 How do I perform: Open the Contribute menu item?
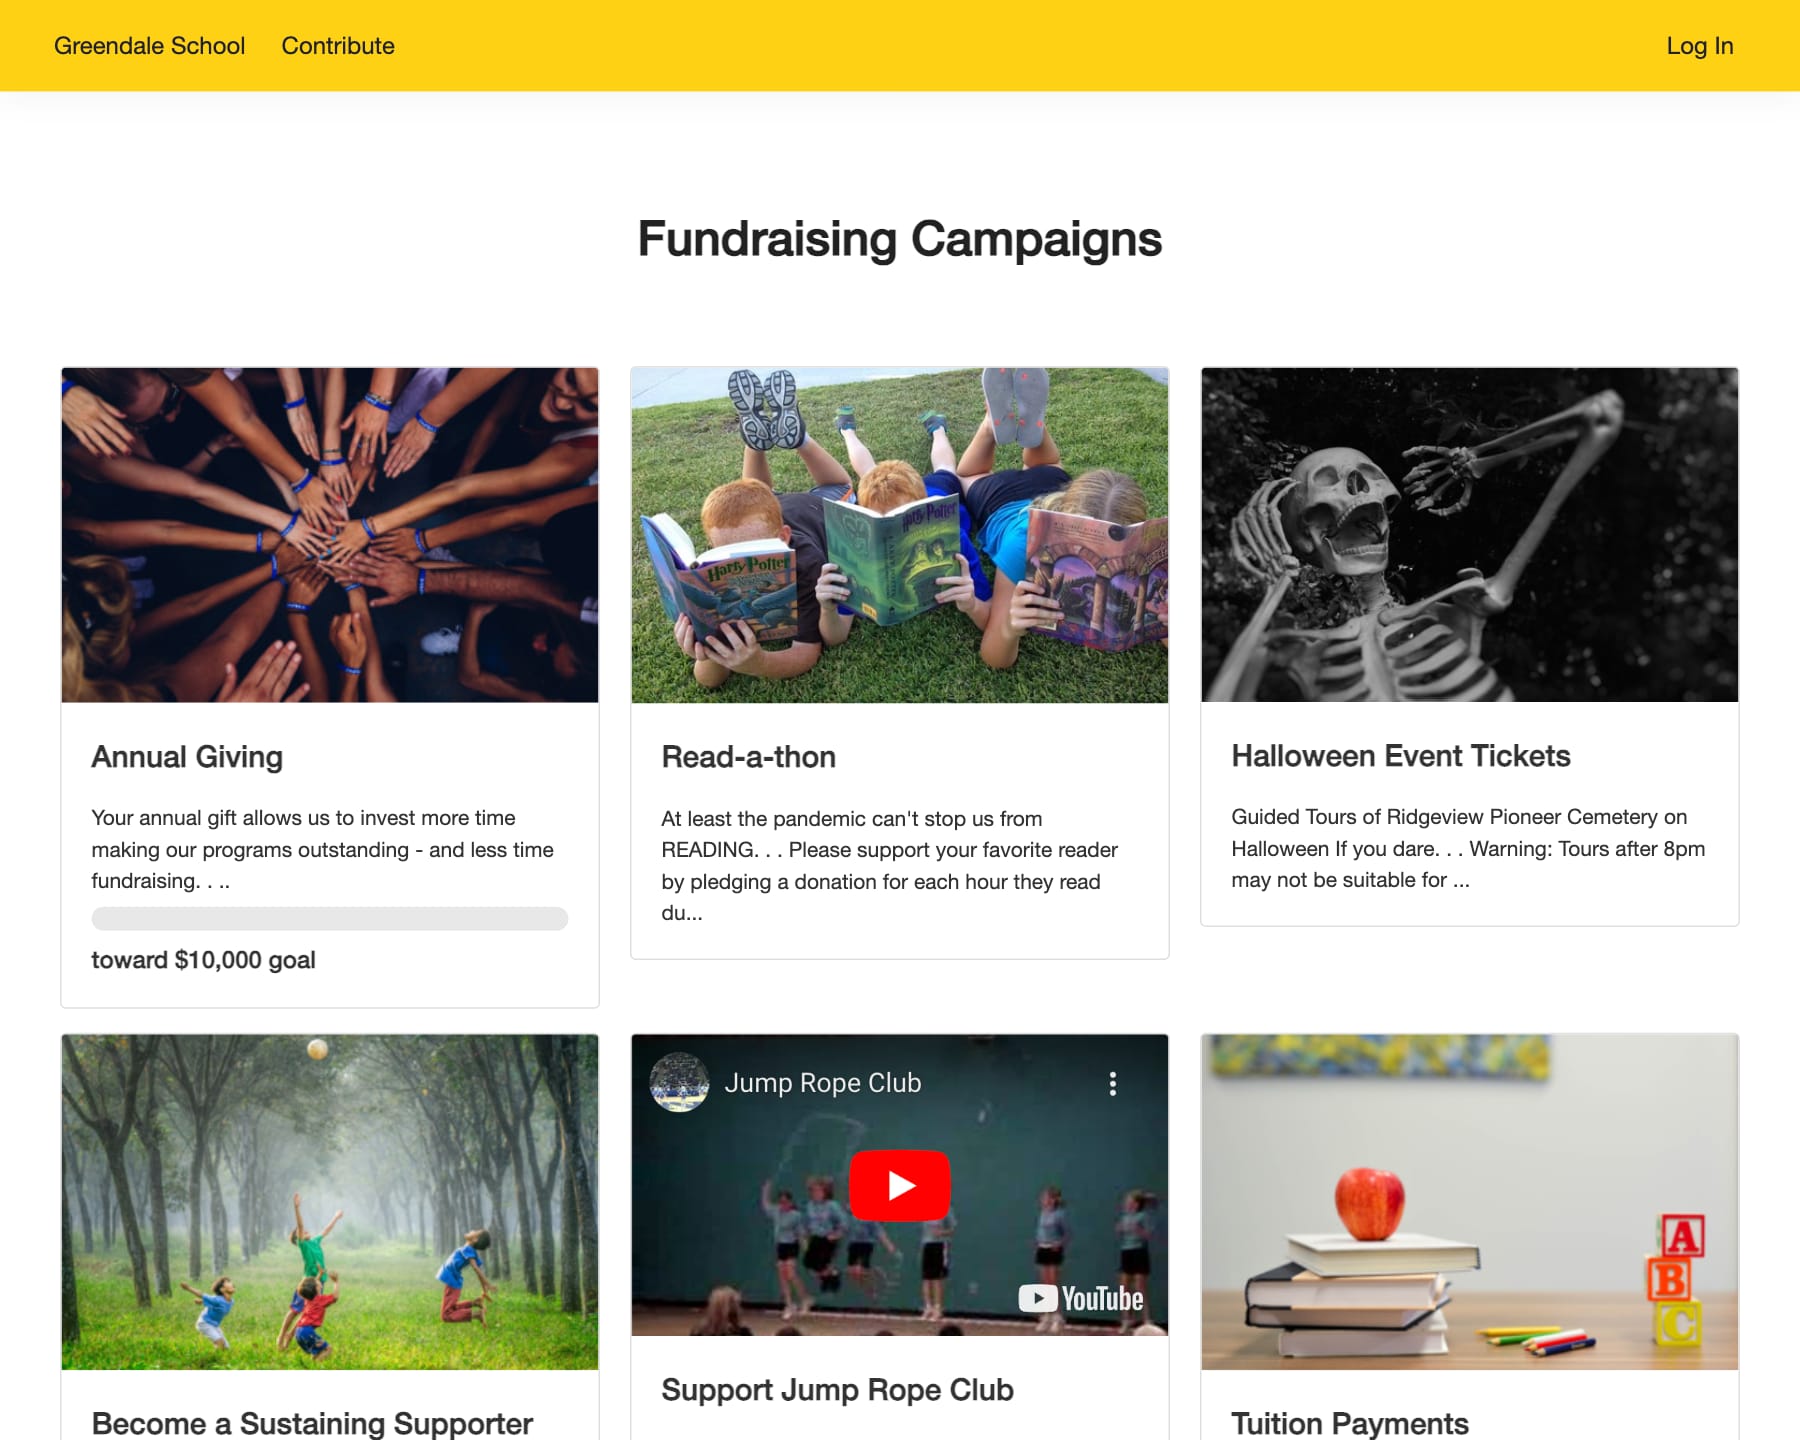(x=338, y=46)
